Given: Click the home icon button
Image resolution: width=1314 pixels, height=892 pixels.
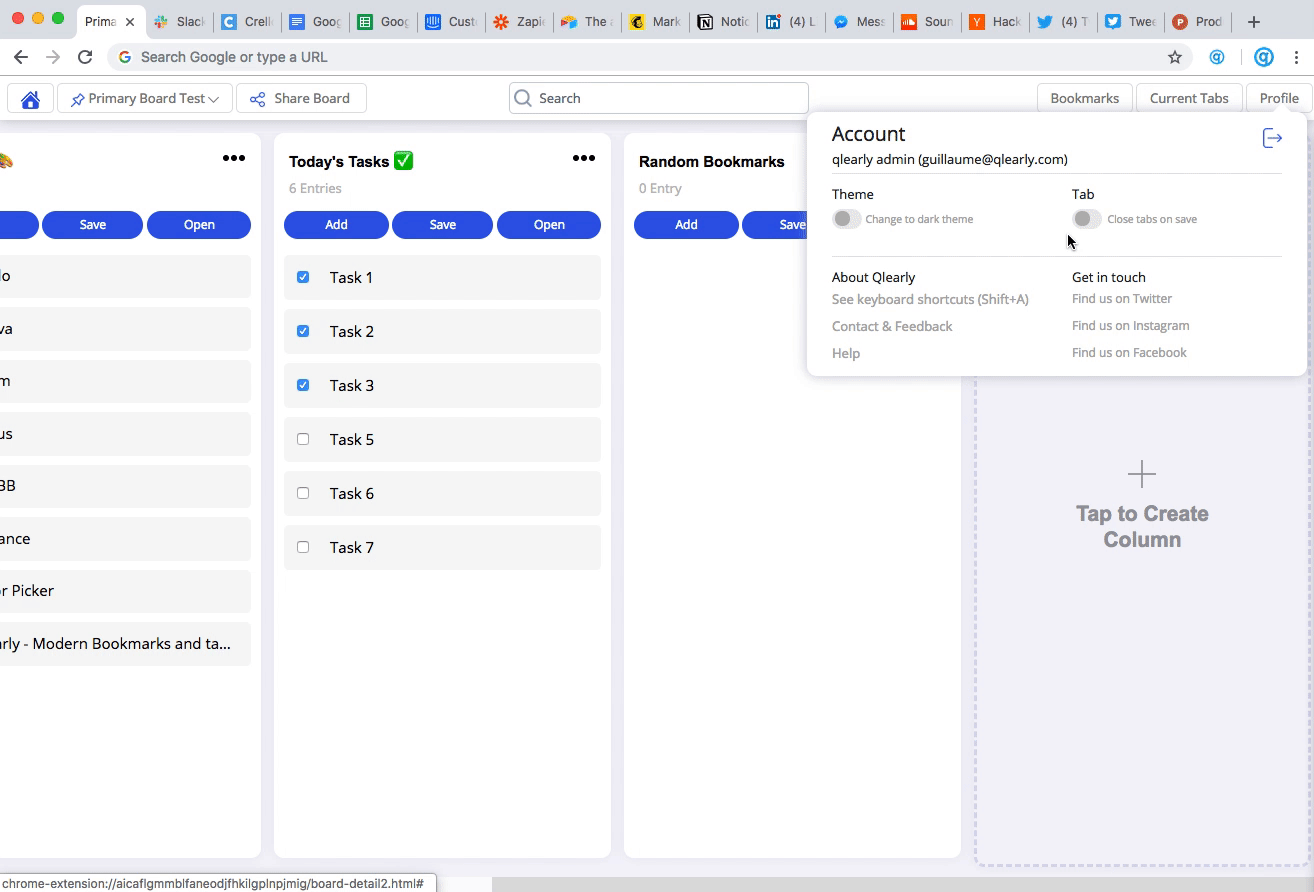Looking at the screenshot, I should click(x=30, y=99).
